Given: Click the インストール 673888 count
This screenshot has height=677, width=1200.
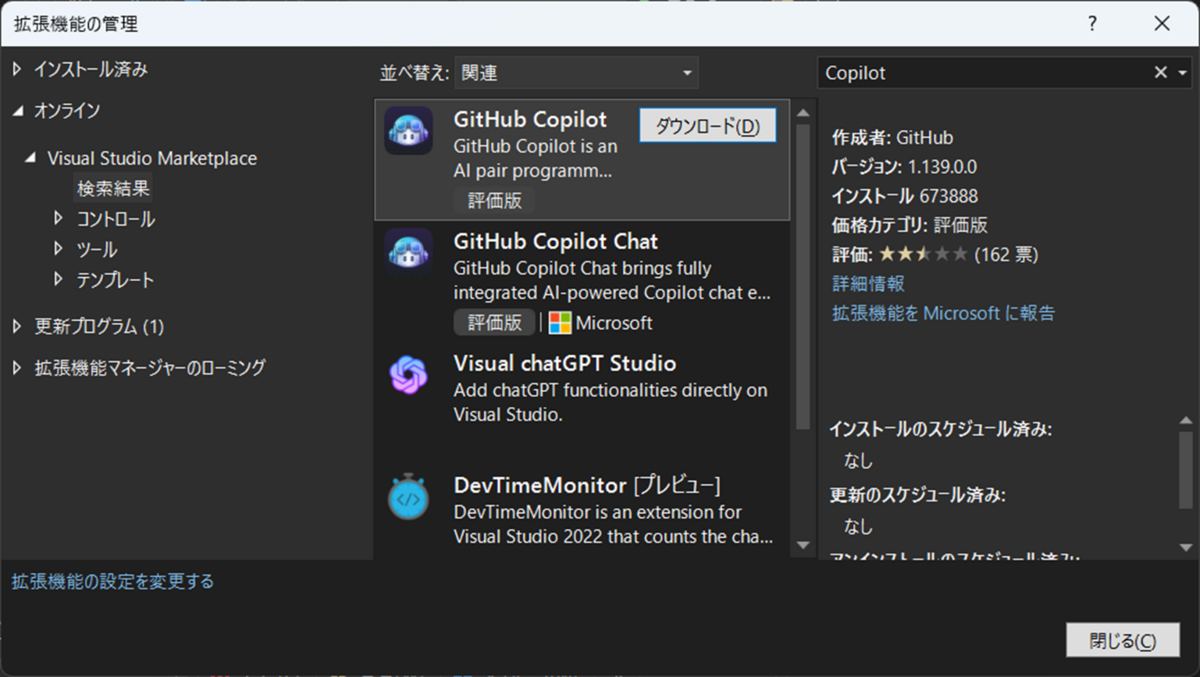Looking at the screenshot, I should (x=904, y=196).
